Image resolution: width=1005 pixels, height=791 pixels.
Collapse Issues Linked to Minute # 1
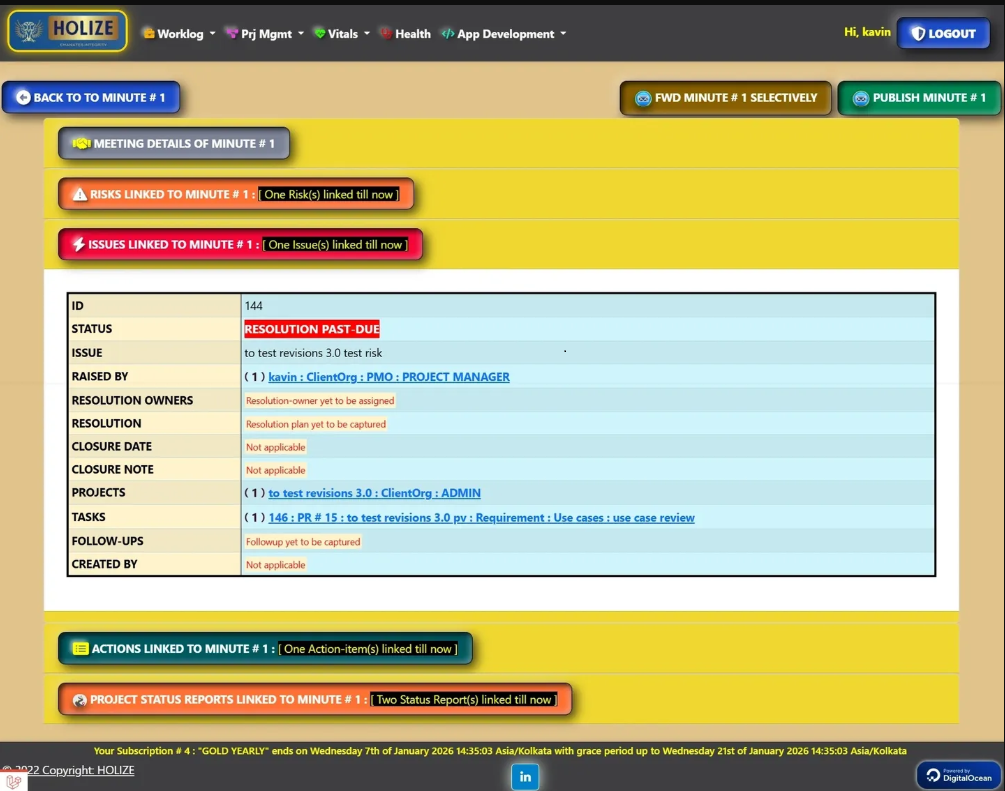(240, 244)
